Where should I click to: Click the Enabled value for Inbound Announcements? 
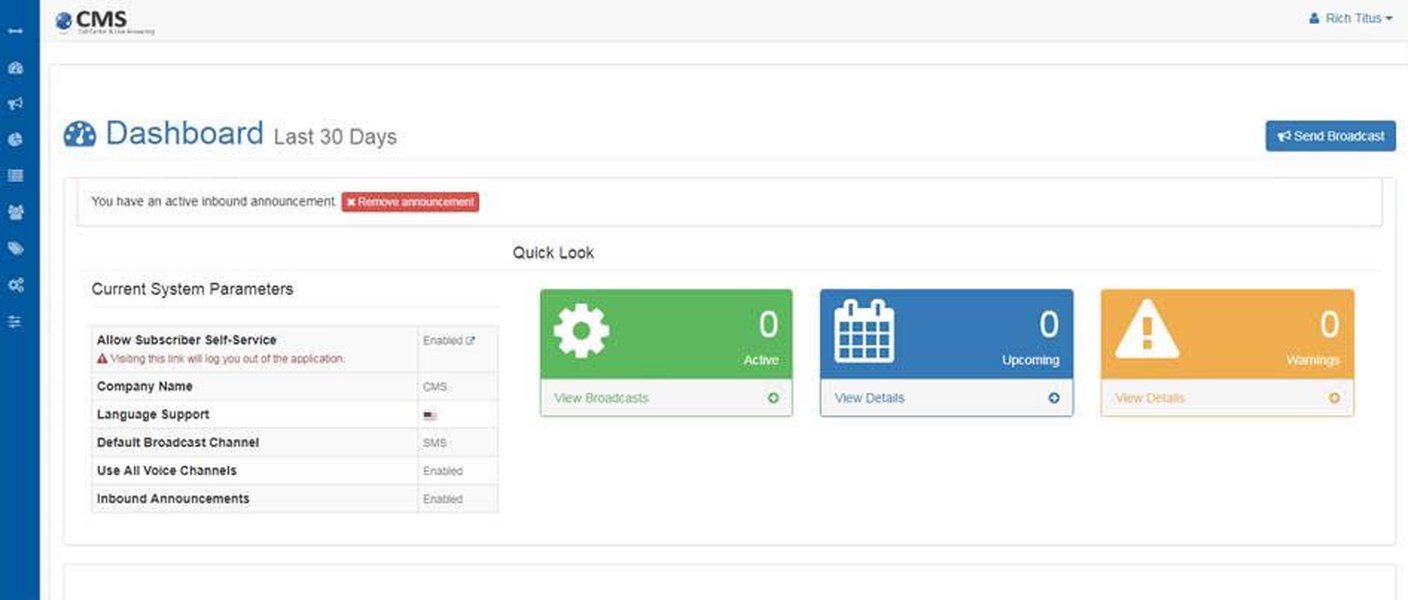tap(443, 499)
